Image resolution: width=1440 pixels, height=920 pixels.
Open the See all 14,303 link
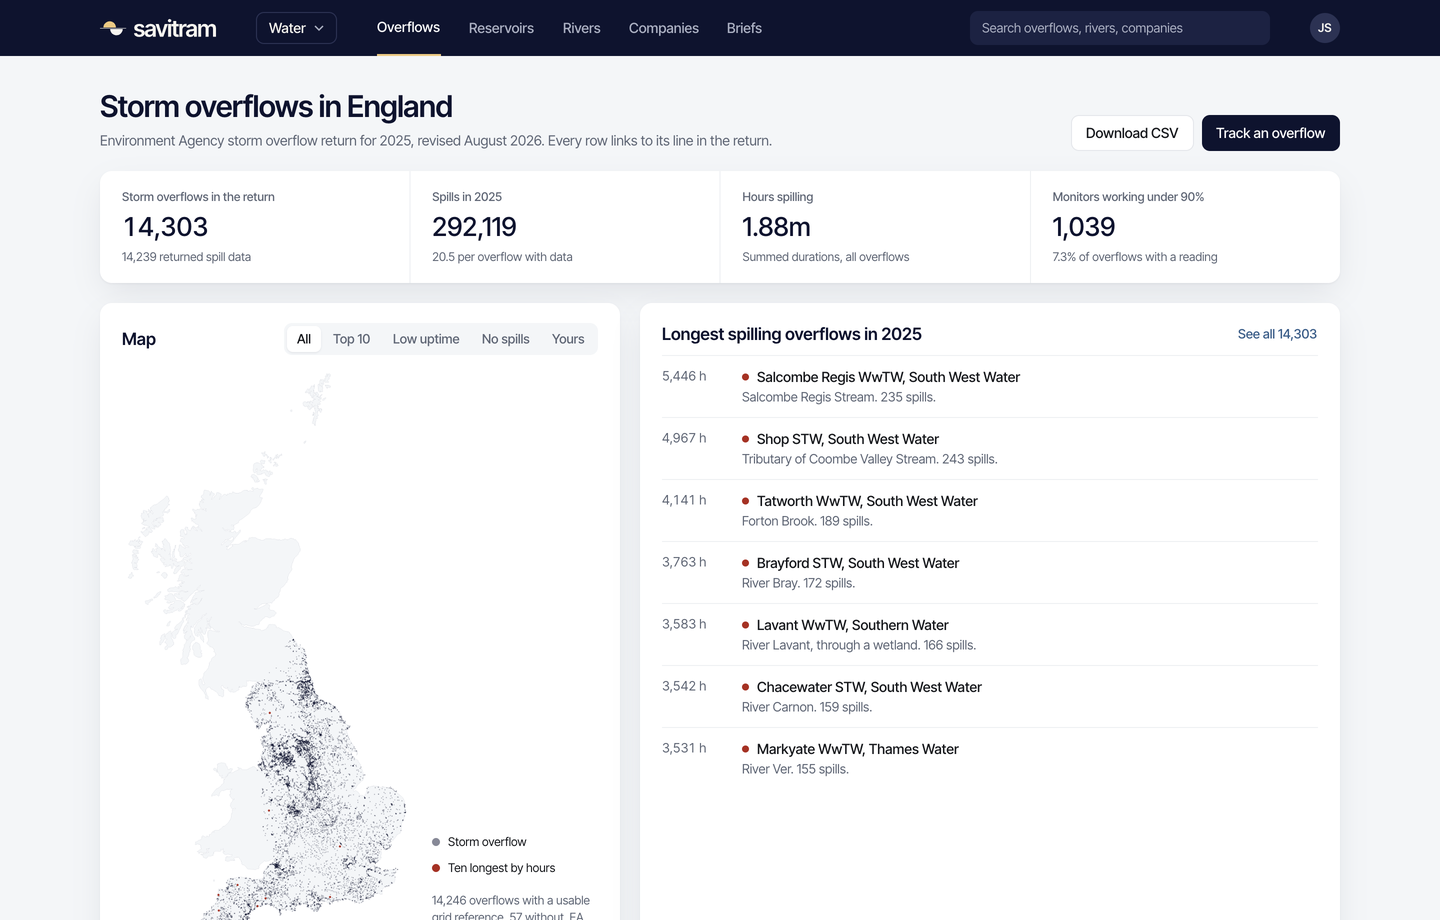pyautogui.click(x=1277, y=334)
